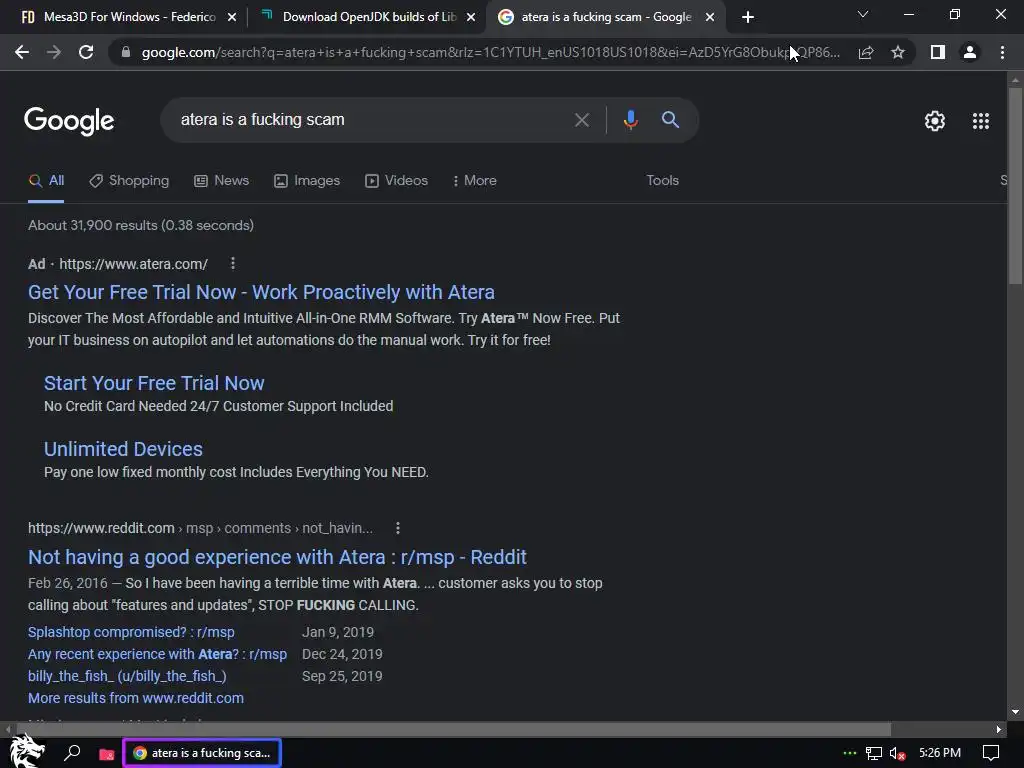Open Google quick settings gear
This screenshot has height=768, width=1024.
(935, 121)
